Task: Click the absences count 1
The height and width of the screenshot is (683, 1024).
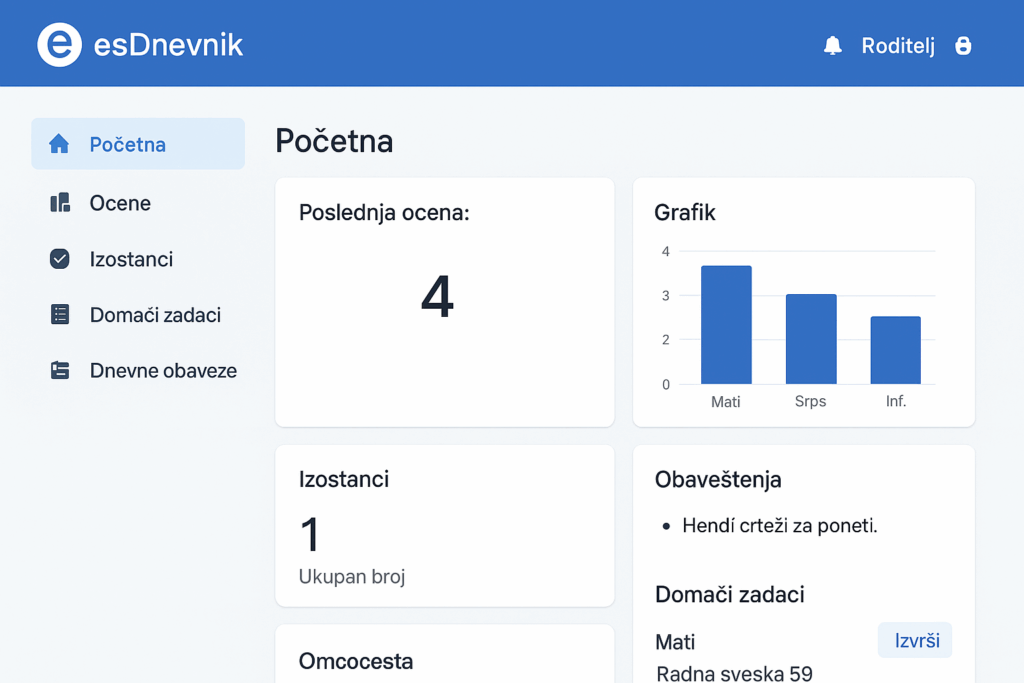Action: [310, 534]
